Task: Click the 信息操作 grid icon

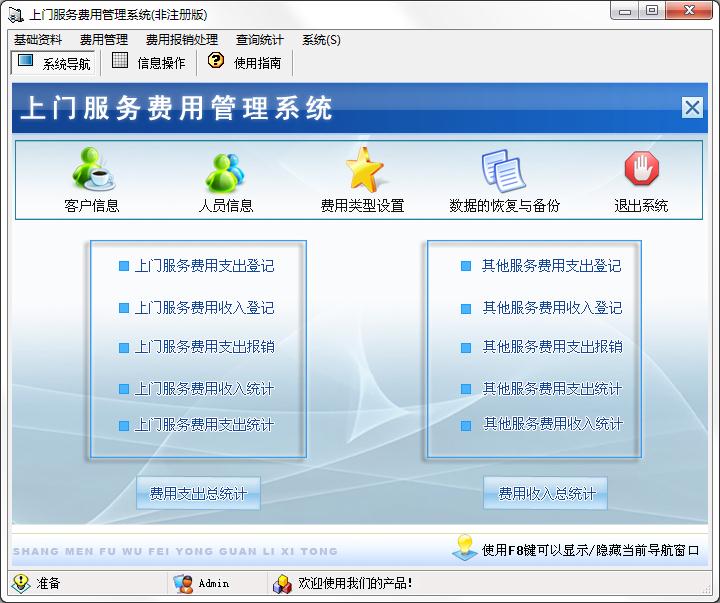Action: click(x=120, y=60)
